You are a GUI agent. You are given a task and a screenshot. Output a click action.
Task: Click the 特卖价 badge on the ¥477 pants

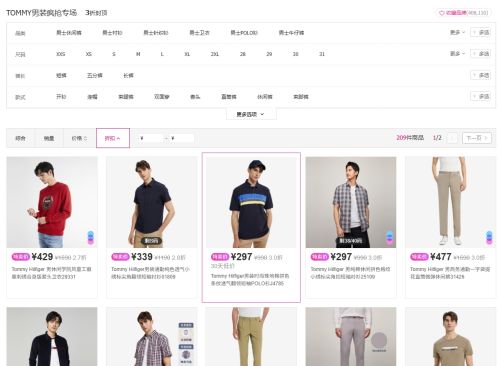pos(419,257)
